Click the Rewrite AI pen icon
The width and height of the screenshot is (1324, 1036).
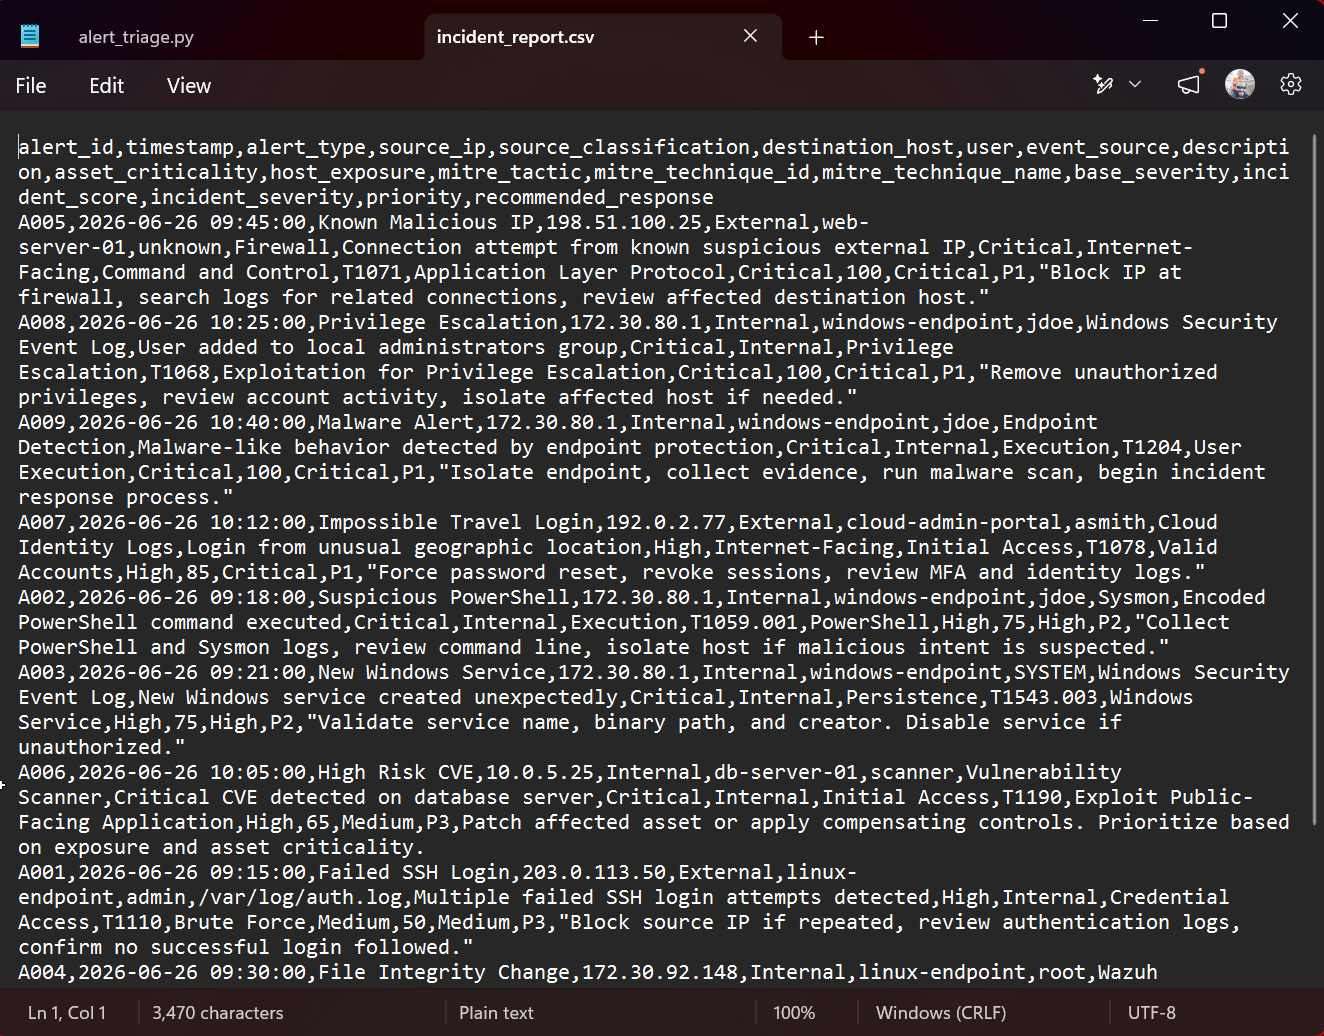(1103, 85)
